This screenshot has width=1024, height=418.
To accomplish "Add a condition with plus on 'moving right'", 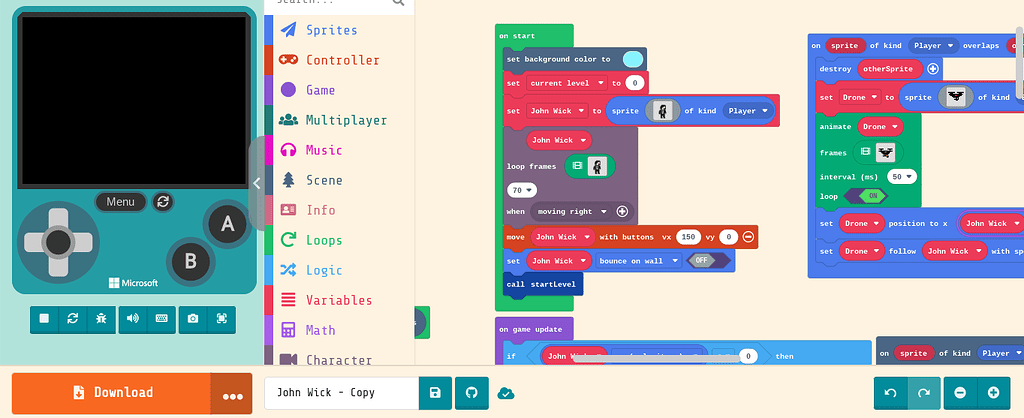I will tap(622, 212).
